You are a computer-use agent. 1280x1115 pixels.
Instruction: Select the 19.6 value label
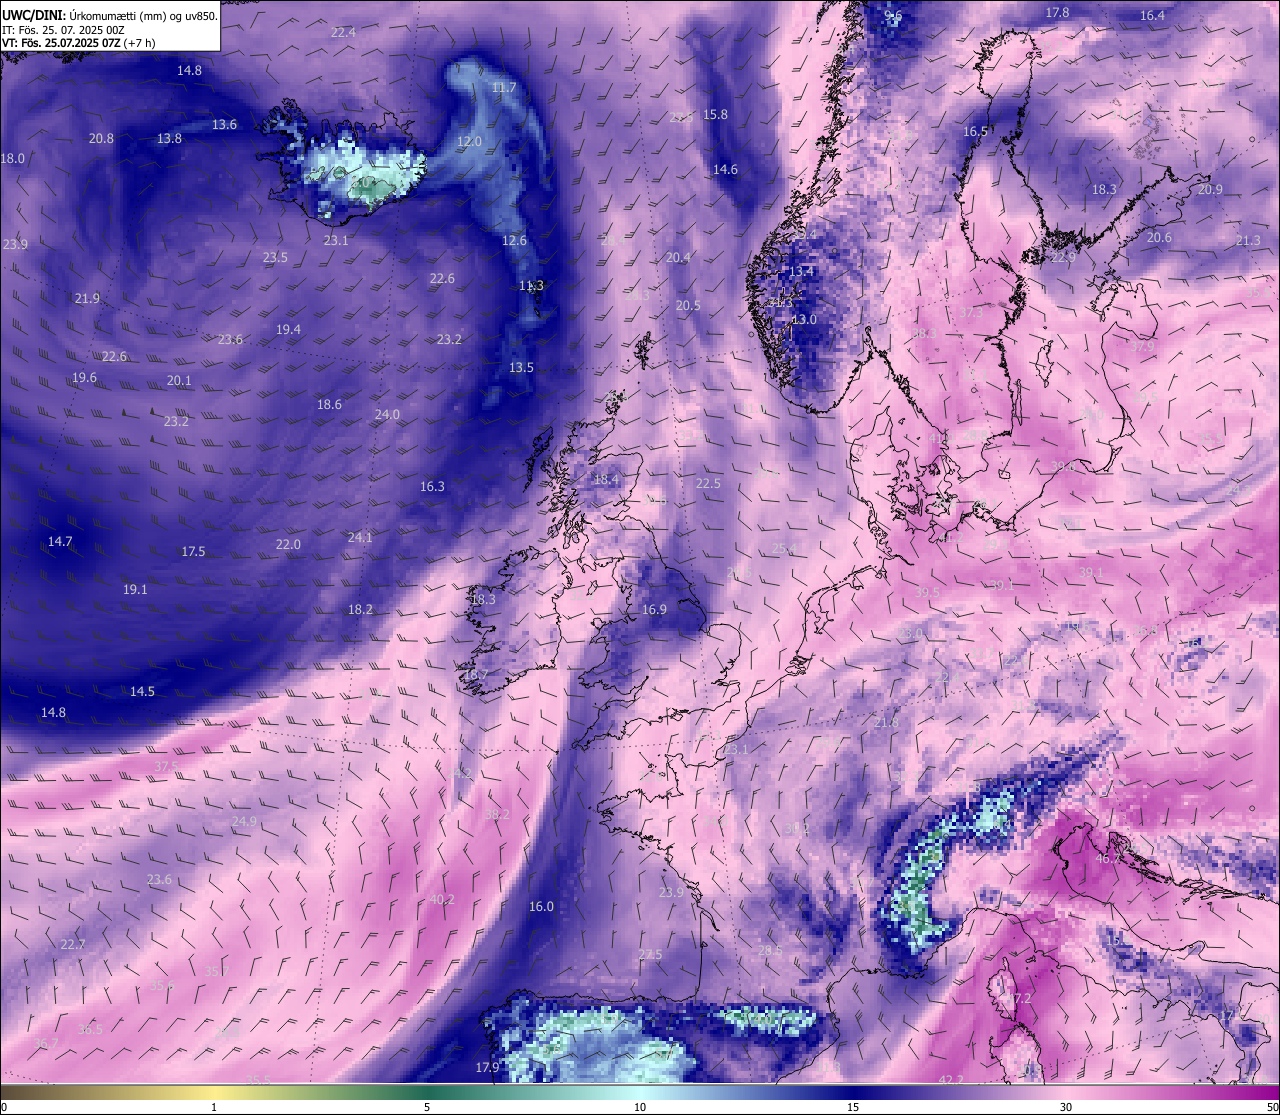[84, 378]
